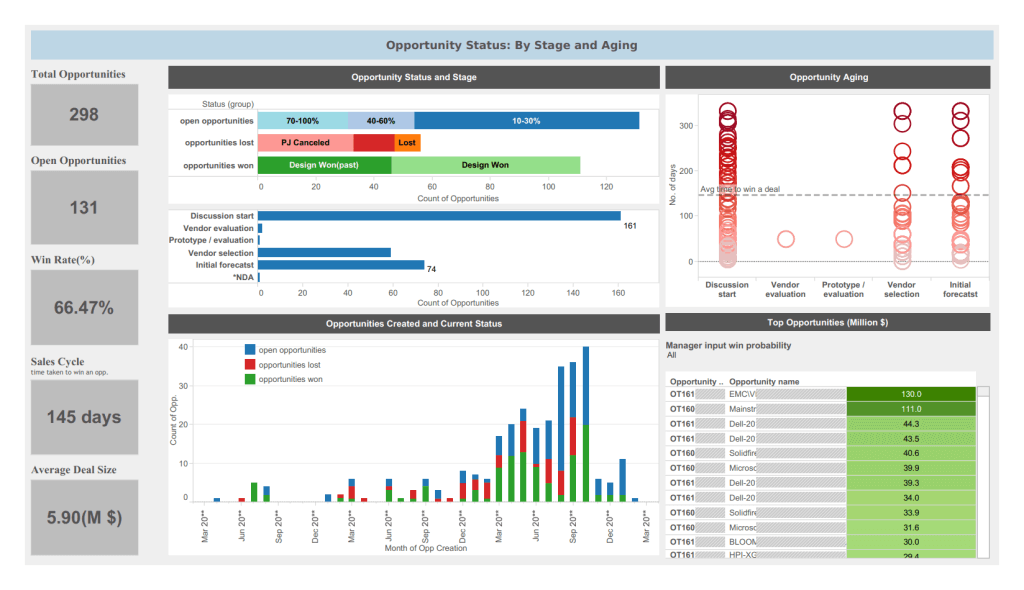Click the Status (group) label
The width and height of the screenshot is (1024, 590).
coord(227,104)
